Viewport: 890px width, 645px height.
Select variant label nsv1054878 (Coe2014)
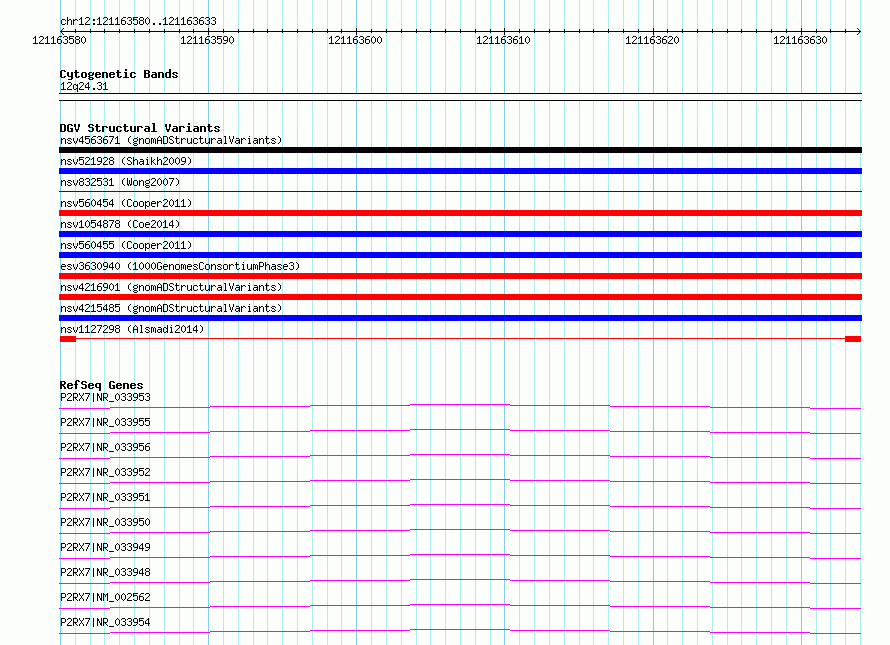[120, 224]
